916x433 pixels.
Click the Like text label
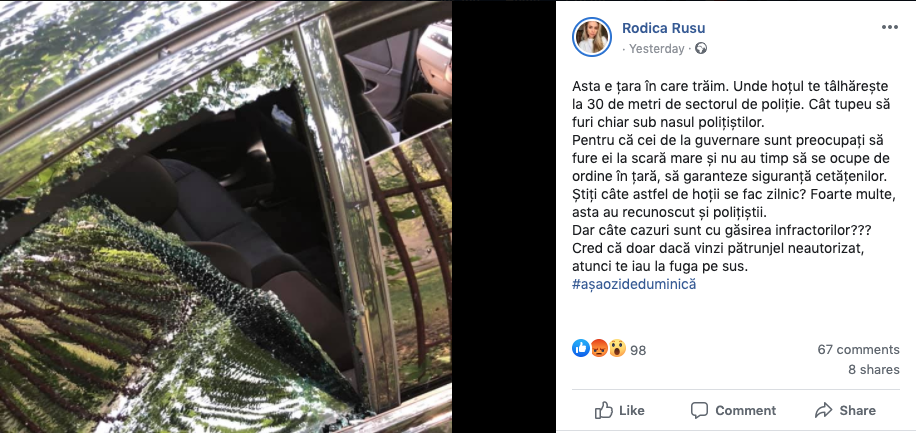click(x=632, y=411)
